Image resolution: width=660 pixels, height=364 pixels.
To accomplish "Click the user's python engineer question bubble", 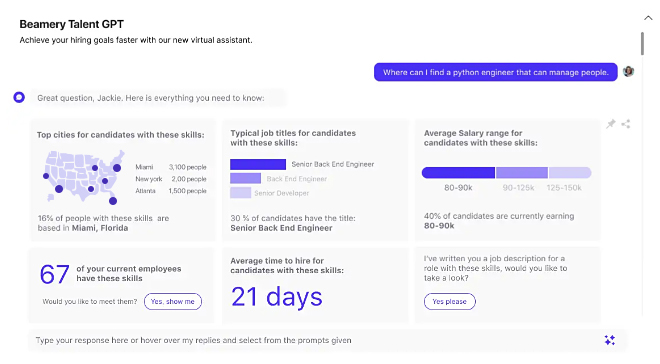I will click(x=495, y=72).
